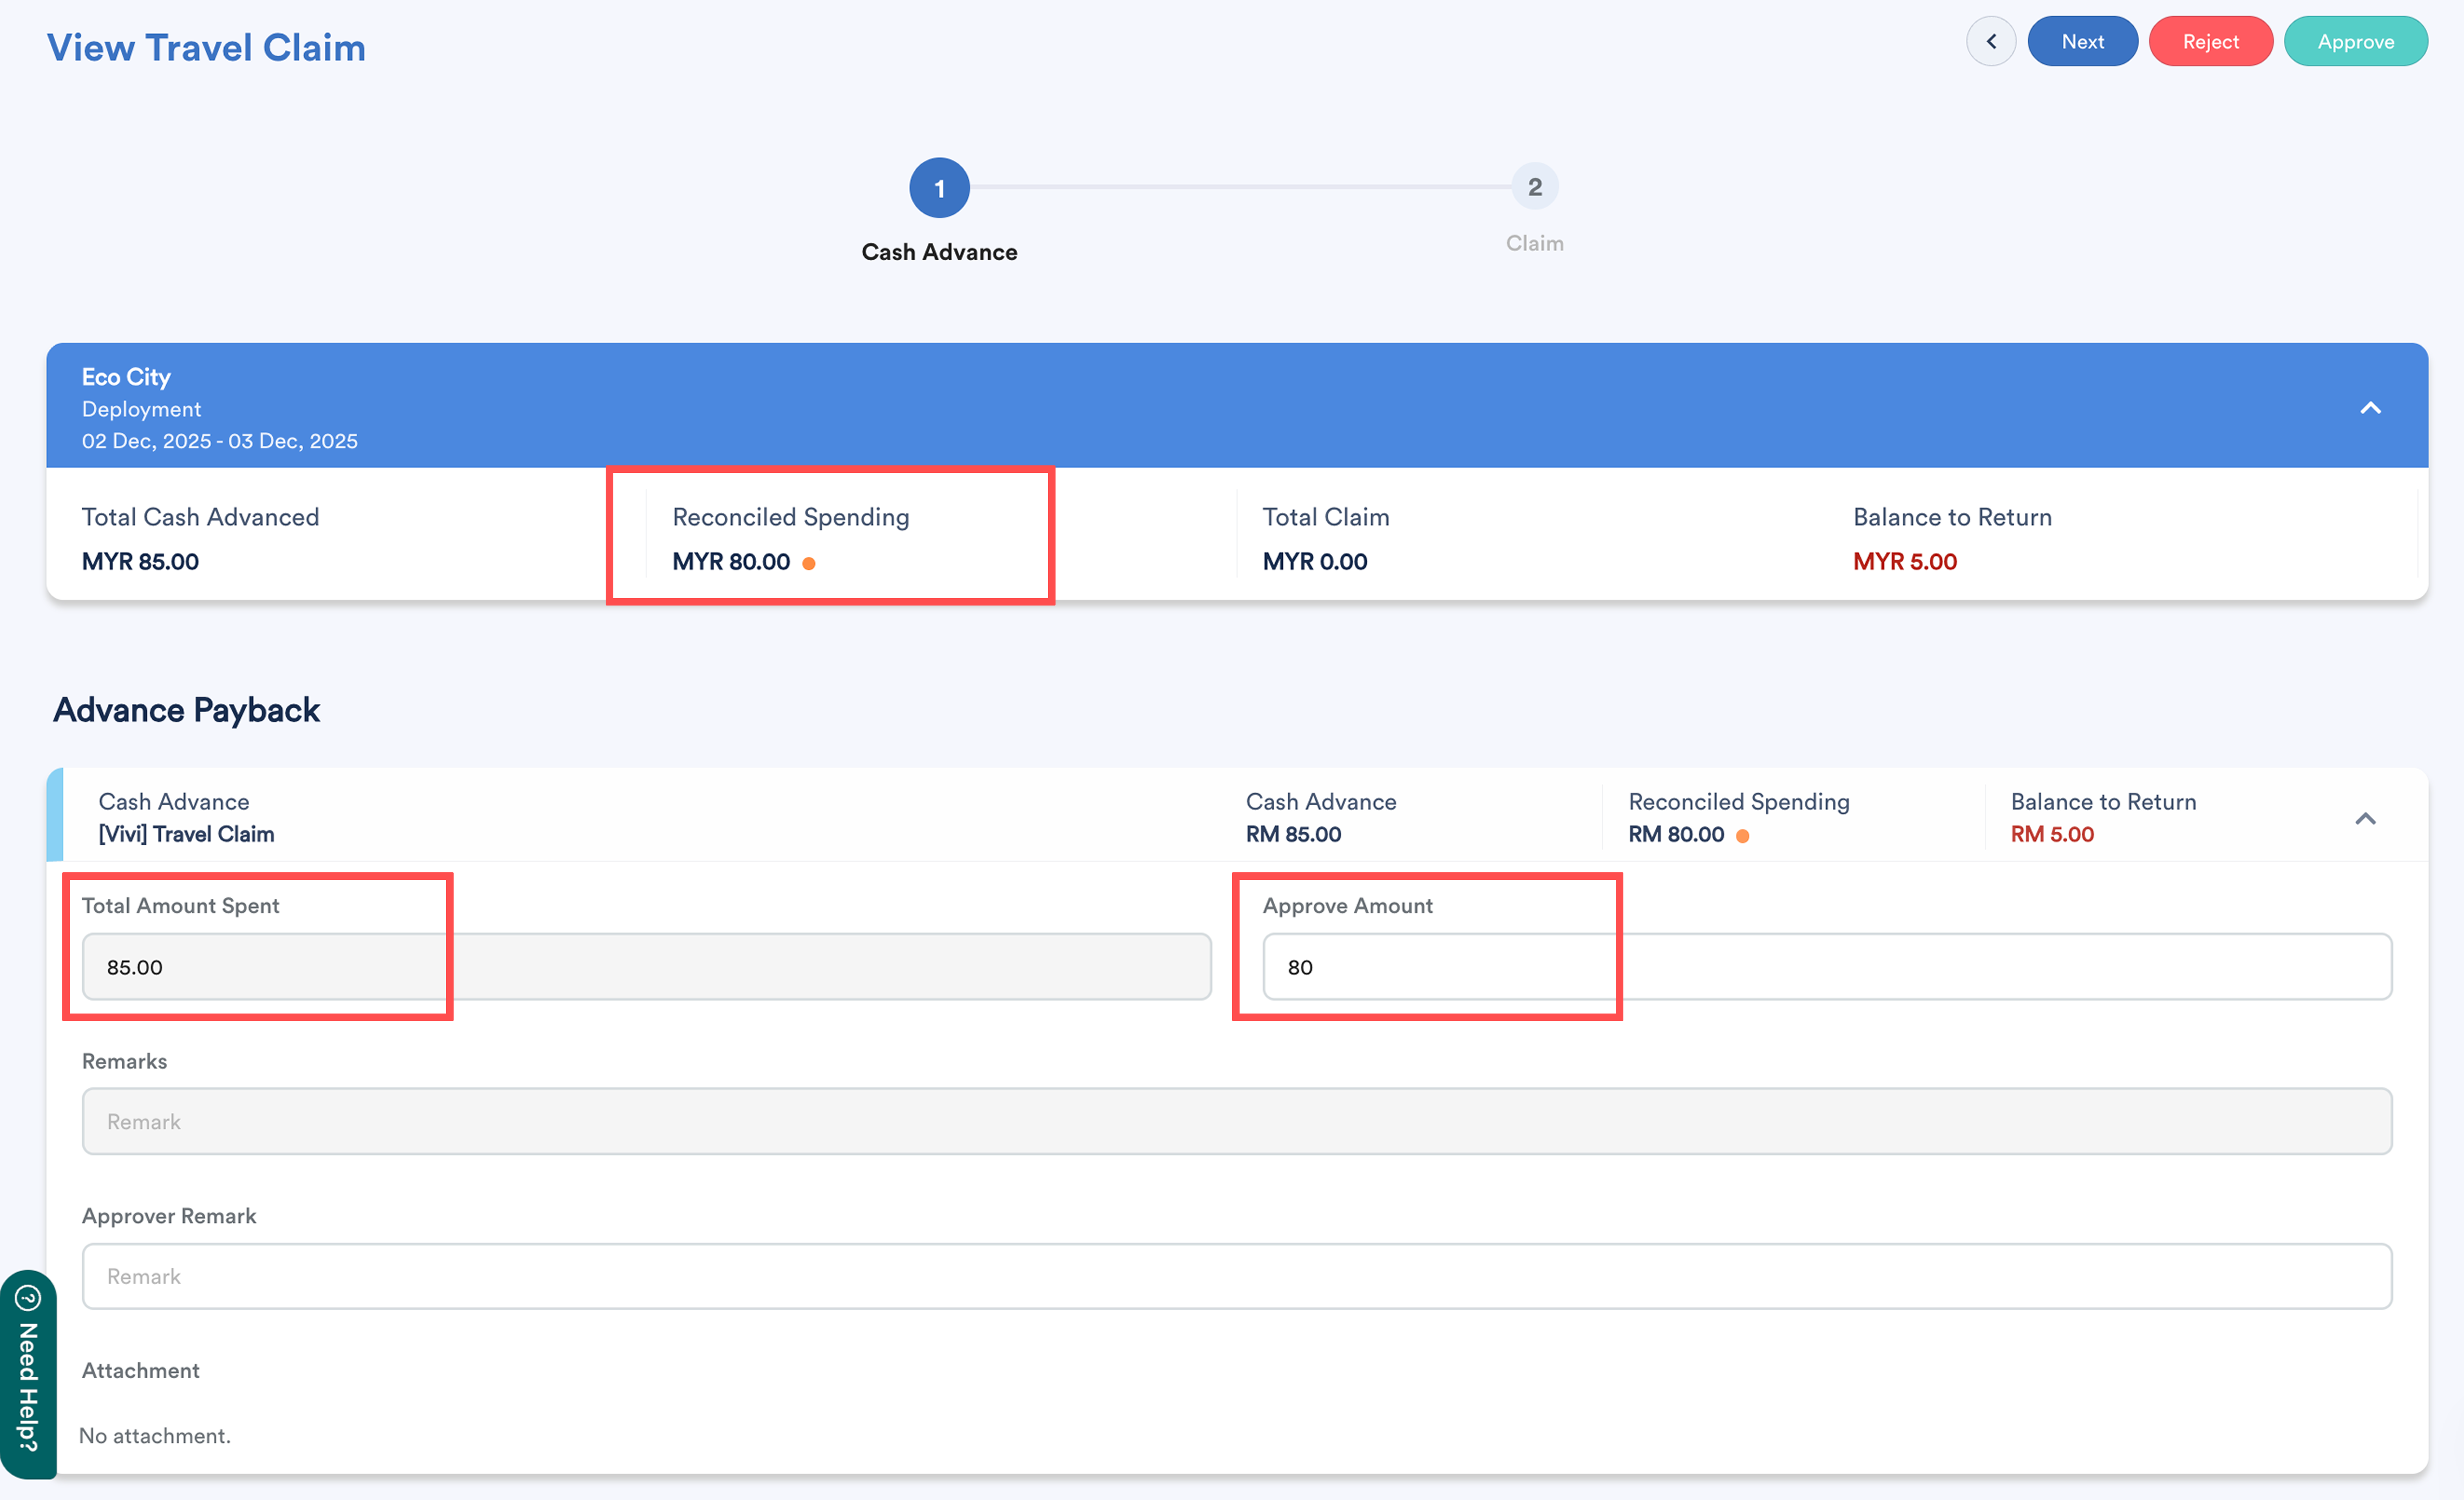Click the Eco City deployment title
The height and width of the screenshot is (1500, 2464).
pyautogui.click(x=126, y=377)
